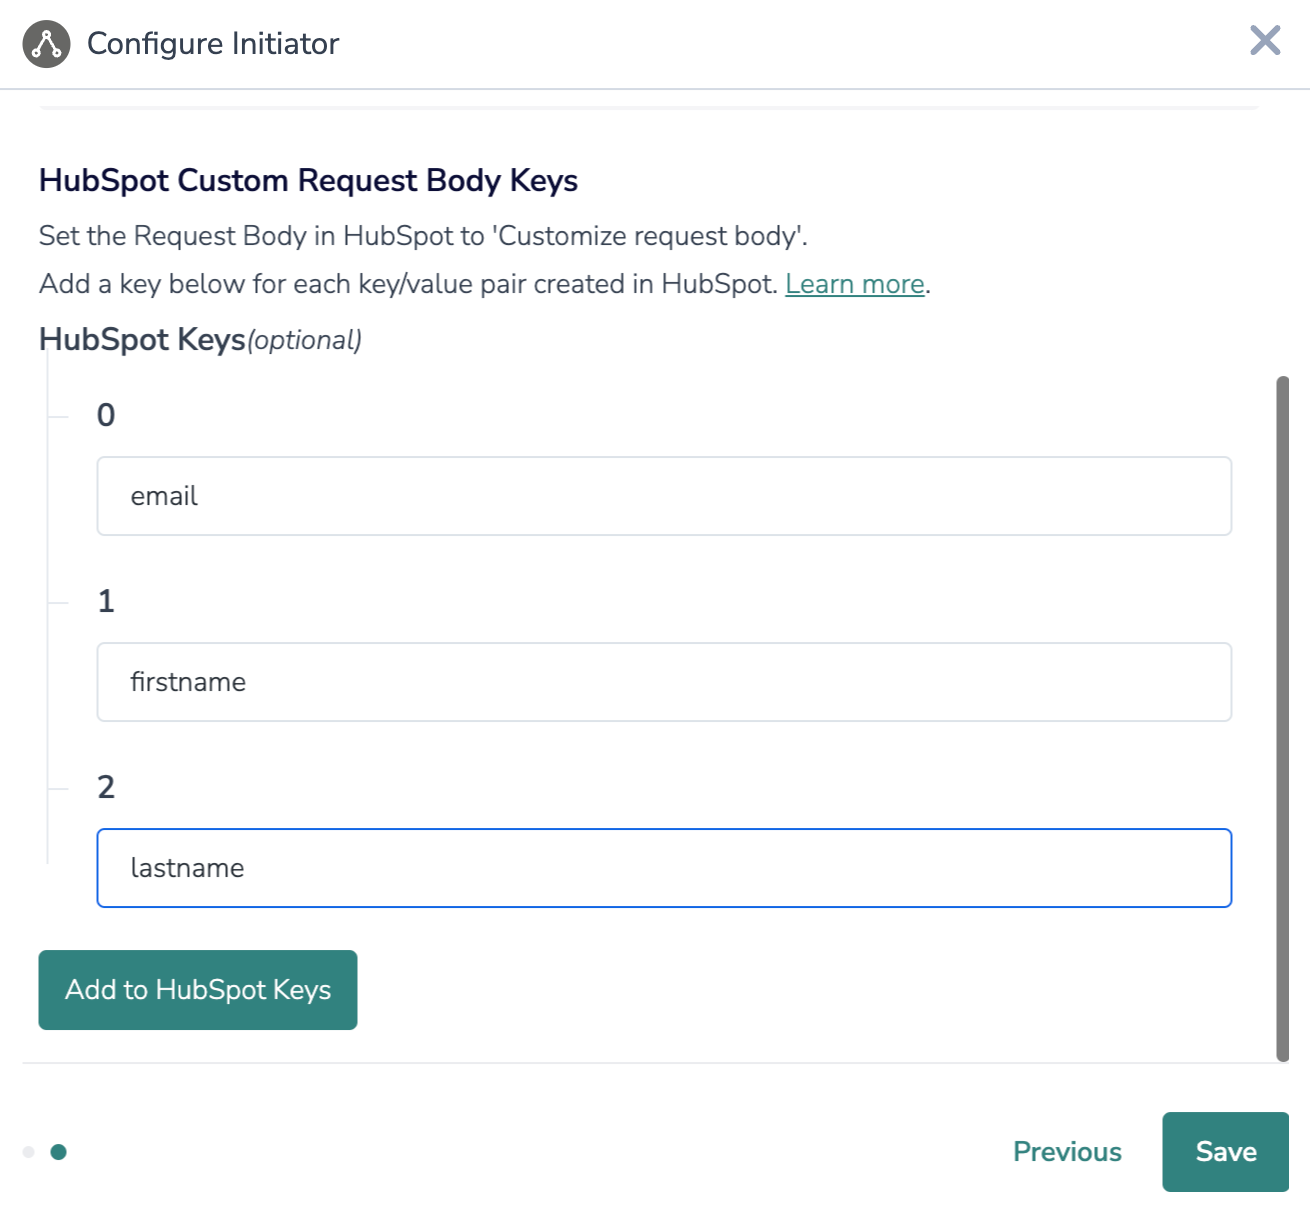Click the HubSpot Keys field label
The width and height of the screenshot is (1310, 1206).
pyautogui.click(x=142, y=340)
